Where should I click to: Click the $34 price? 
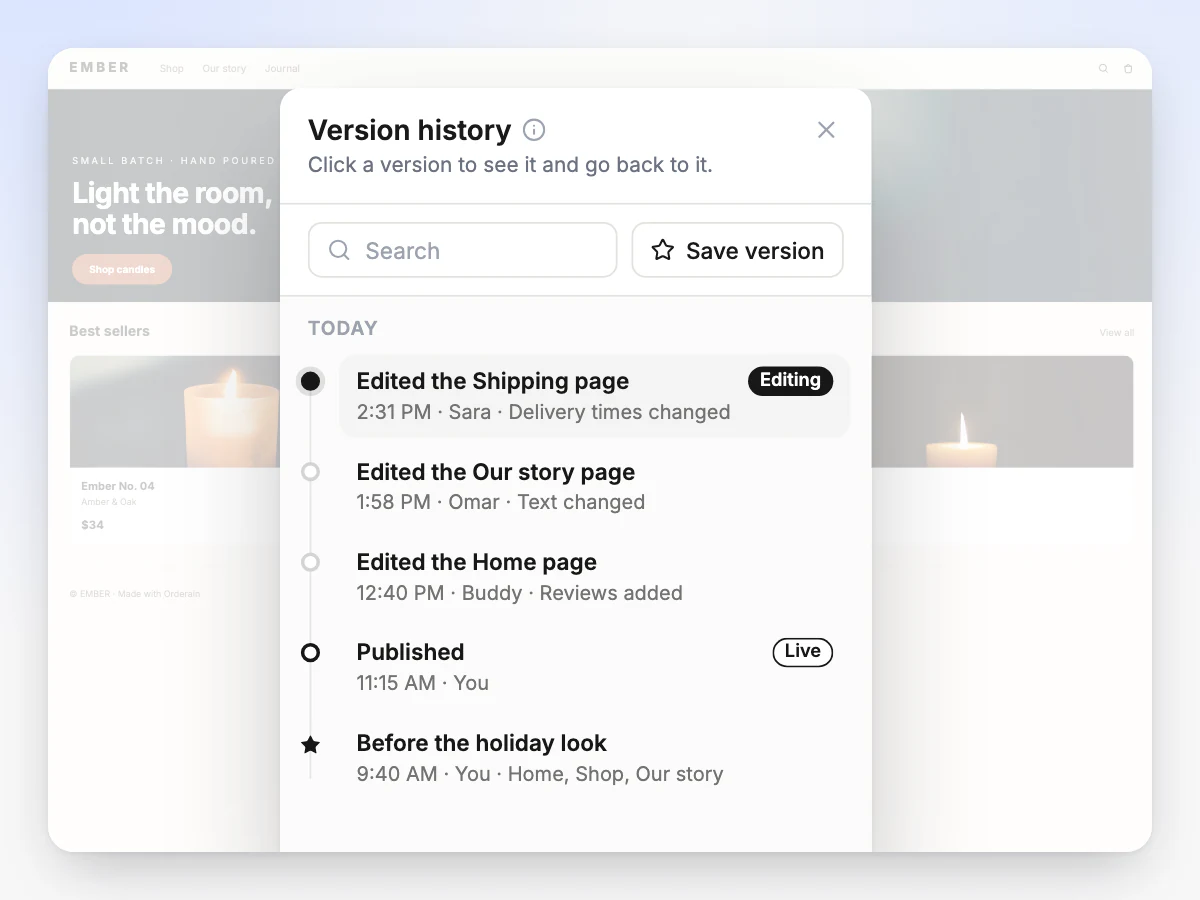[92, 525]
